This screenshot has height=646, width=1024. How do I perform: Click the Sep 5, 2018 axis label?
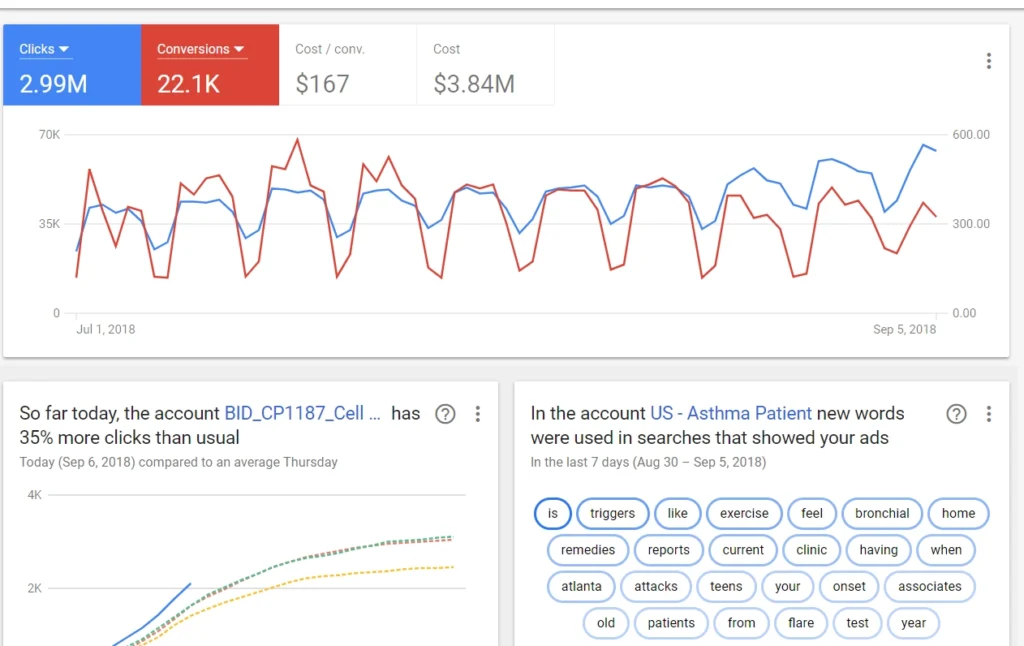tap(904, 329)
